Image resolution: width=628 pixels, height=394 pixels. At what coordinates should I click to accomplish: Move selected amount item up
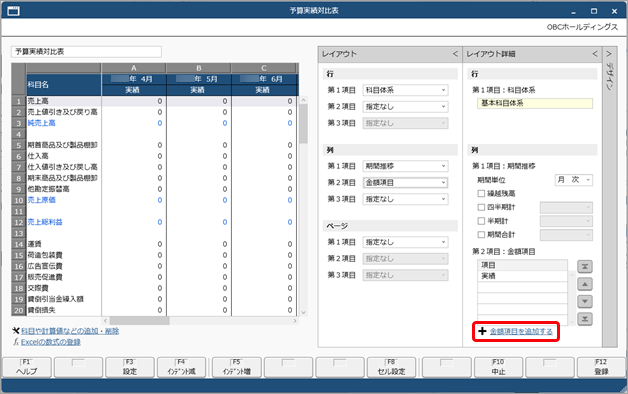pyautogui.click(x=585, y=284)
